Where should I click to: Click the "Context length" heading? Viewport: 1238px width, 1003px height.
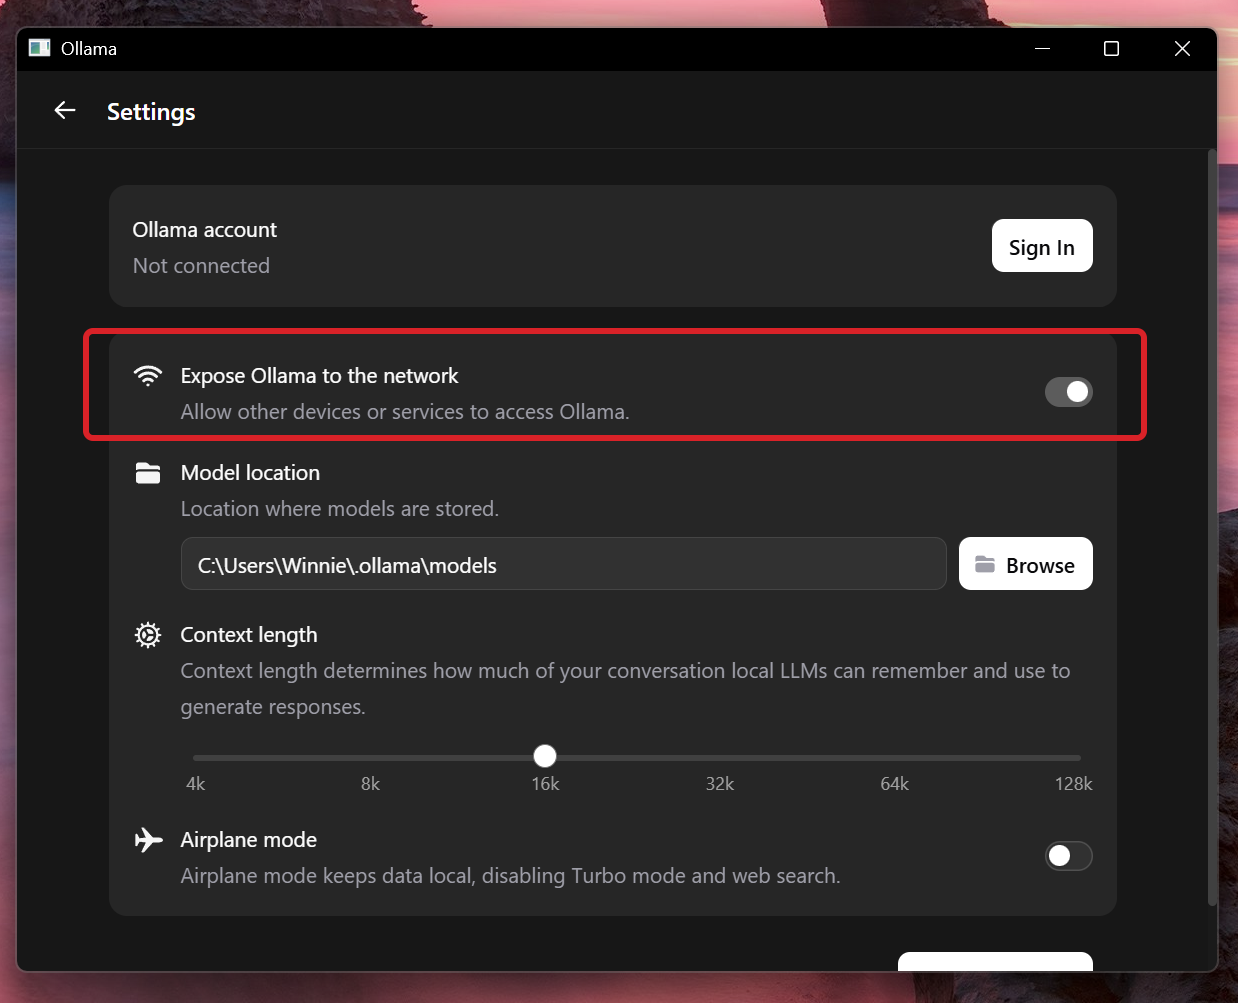pos(249,635)
